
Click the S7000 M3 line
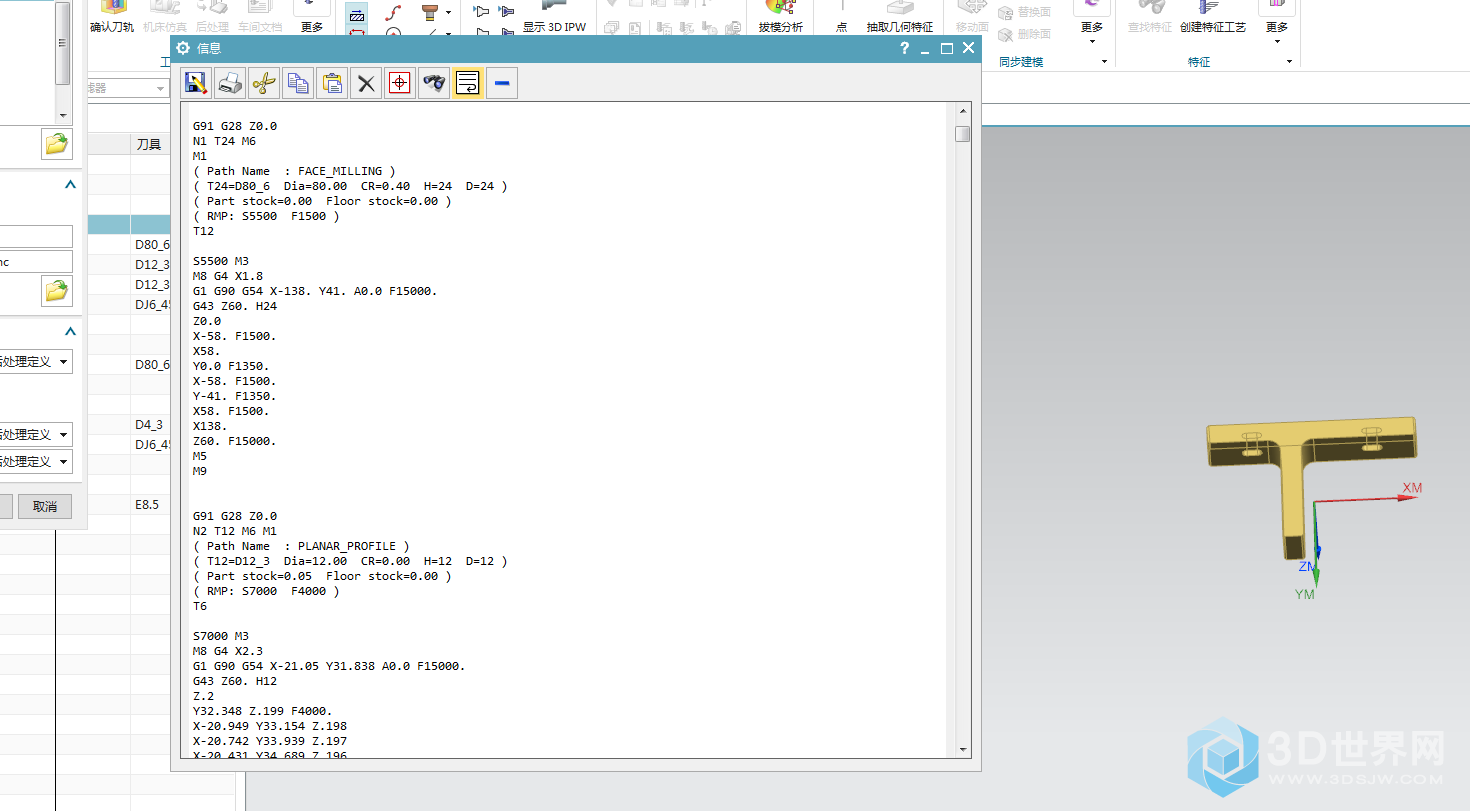(x=221, y=636)
